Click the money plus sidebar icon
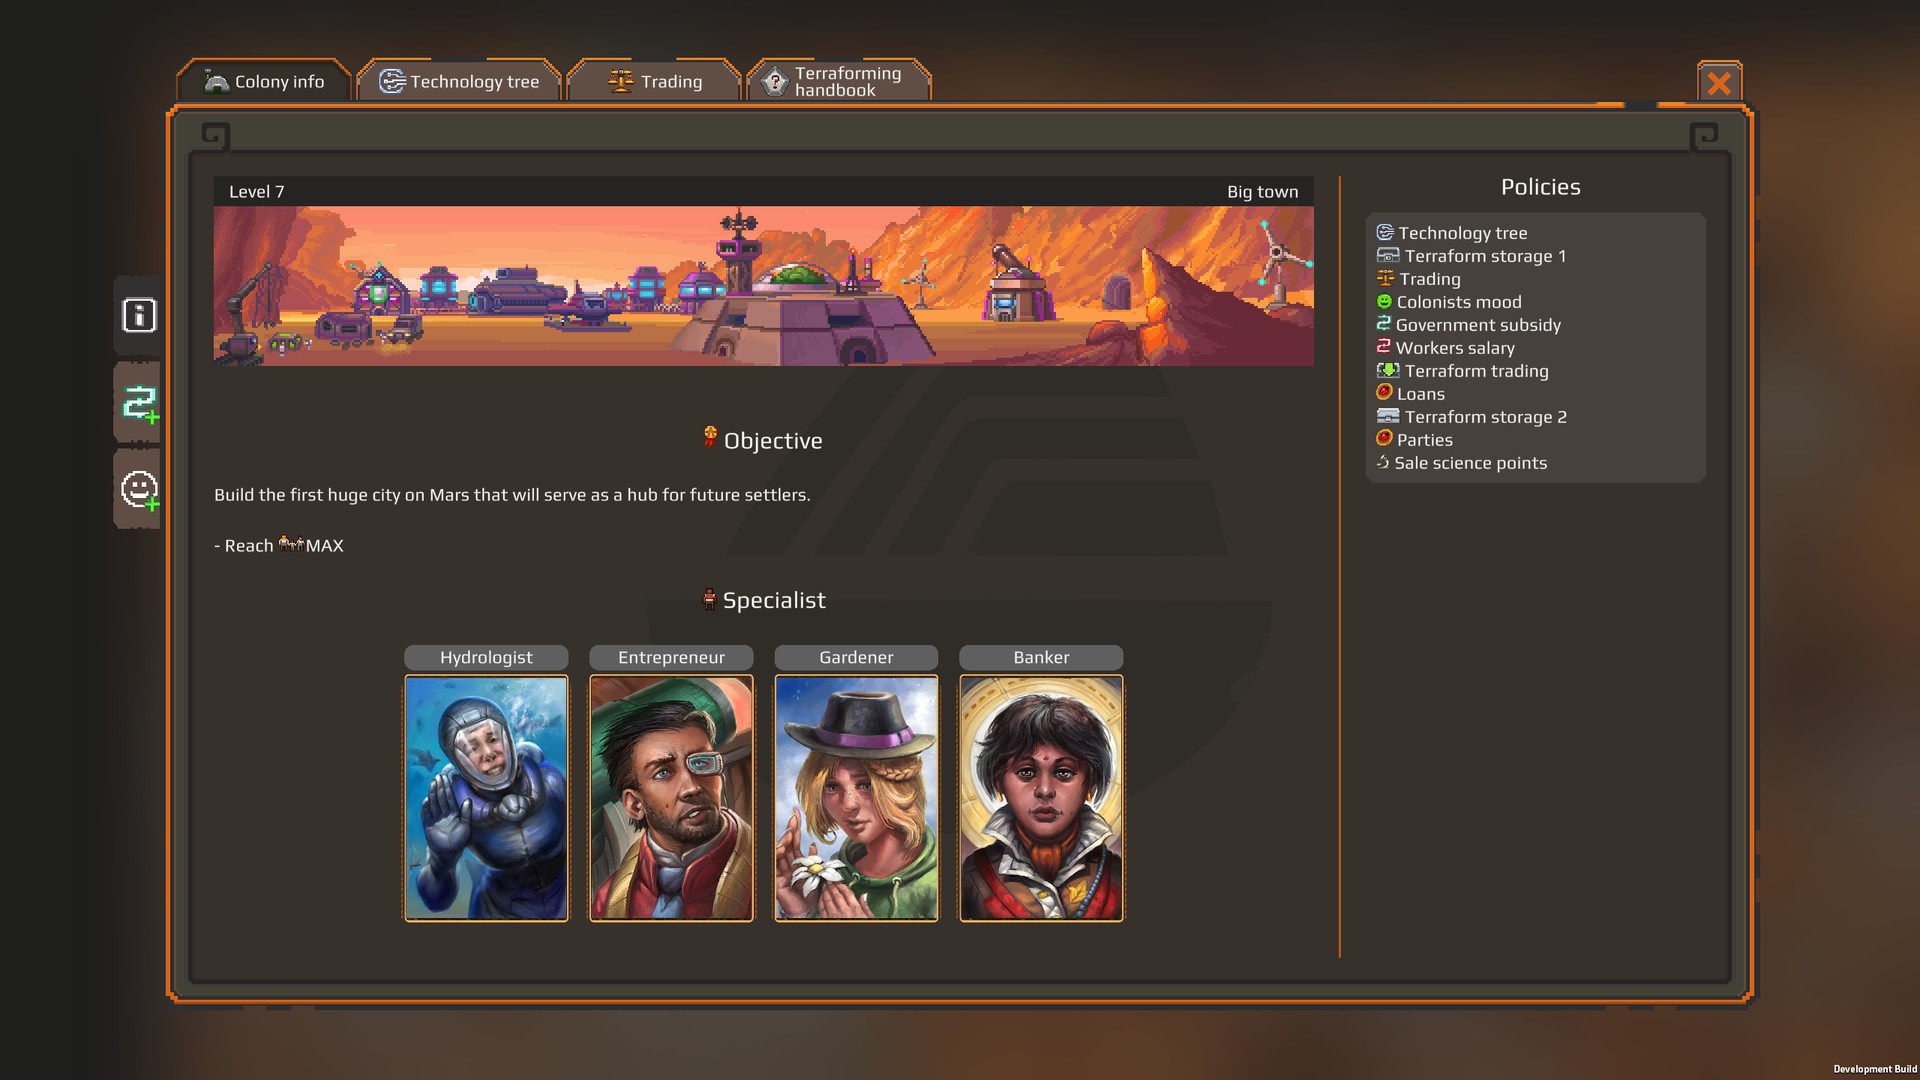 (x=139, y=403)
